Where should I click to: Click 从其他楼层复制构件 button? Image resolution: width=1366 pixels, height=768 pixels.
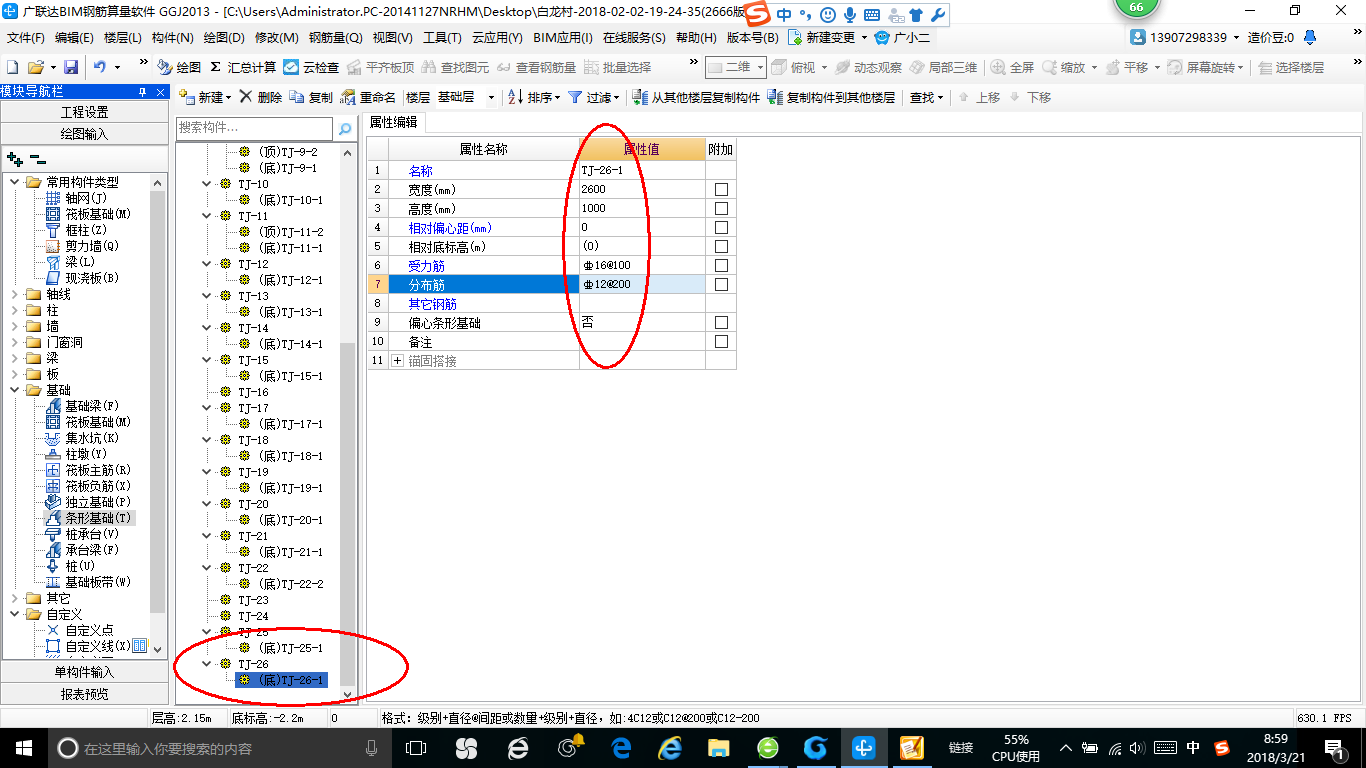(x=696, y=97)
